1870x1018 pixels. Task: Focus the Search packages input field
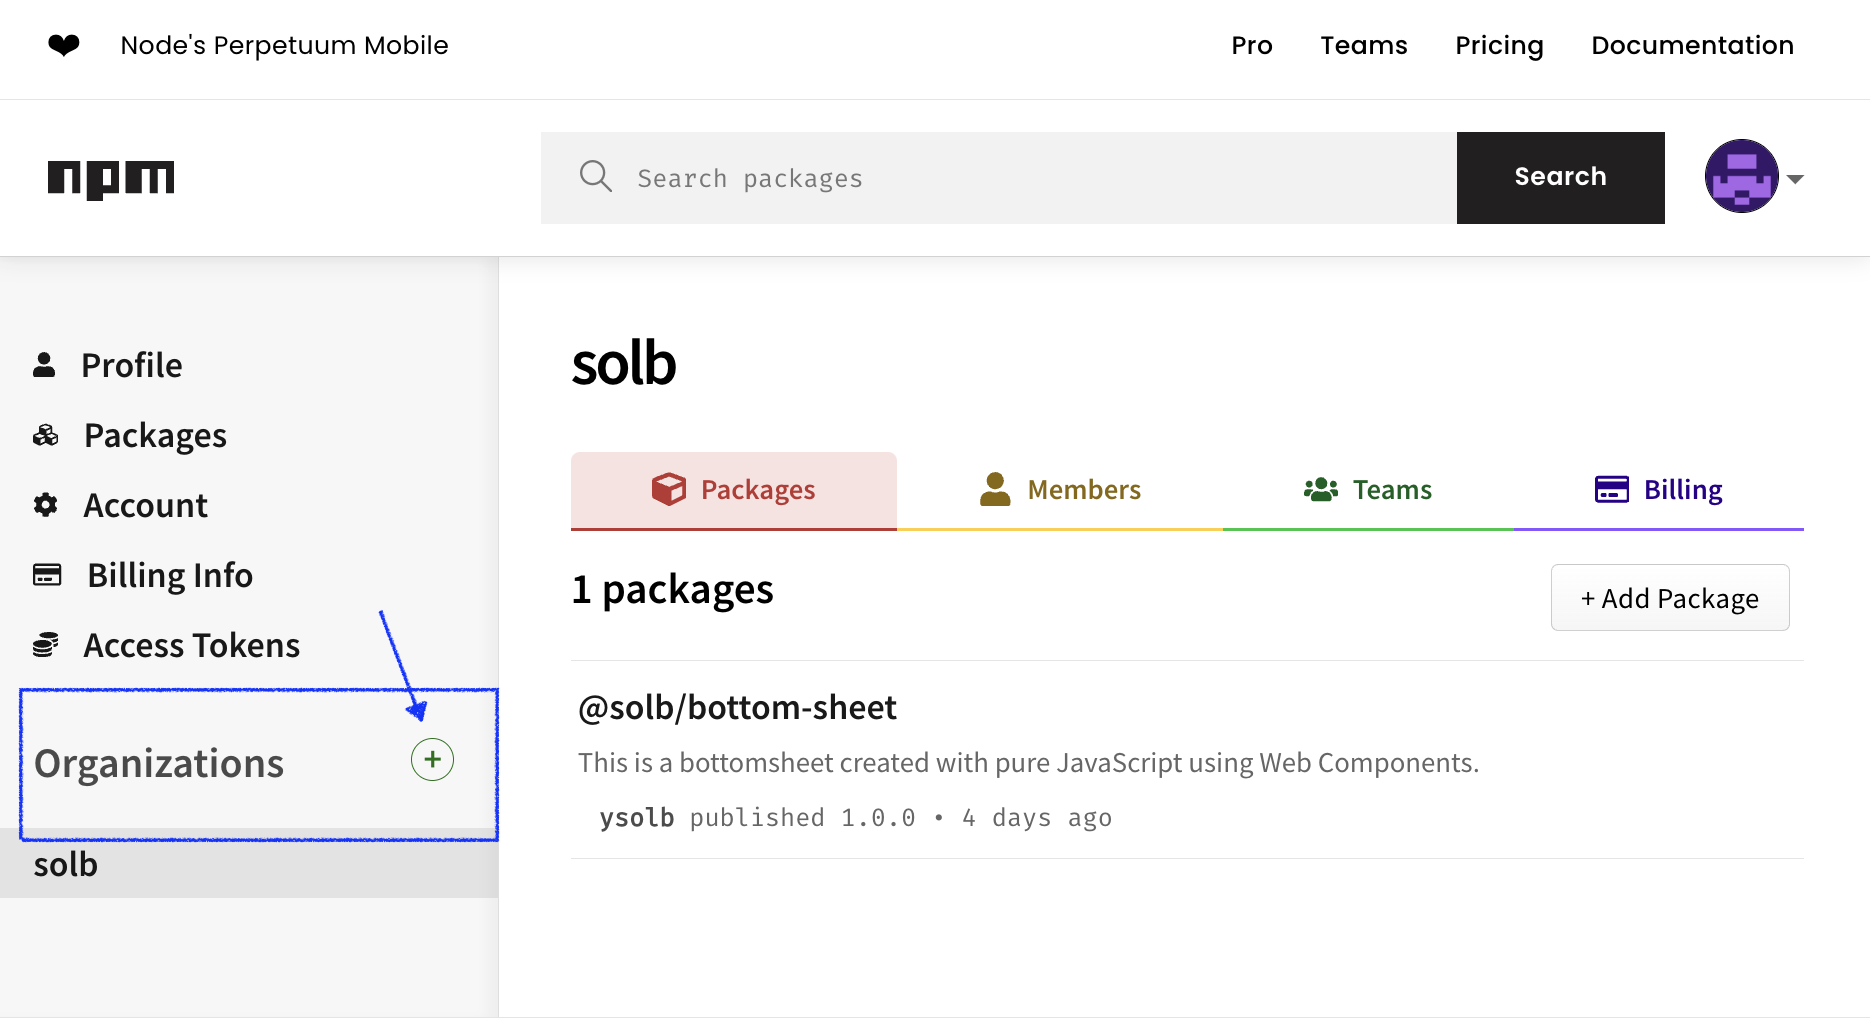click(x=1040, y=178)
